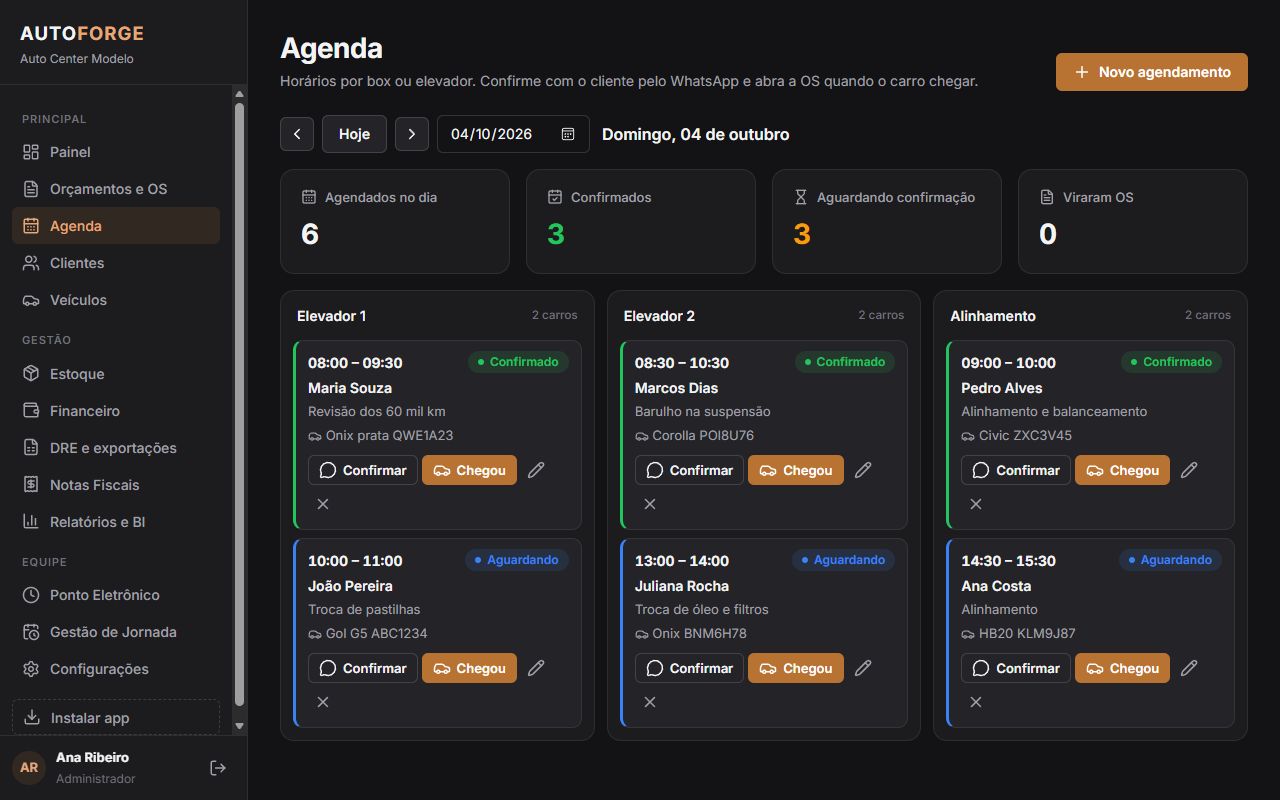This screenshot has height=800, width=1280.
Task: Confirm Marcos Dias via Confirmar button
Action: click(690, 470)
